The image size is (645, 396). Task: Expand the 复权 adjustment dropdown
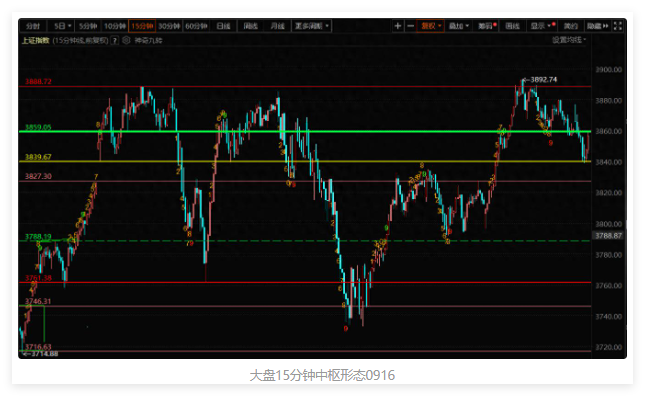(430, 26)
